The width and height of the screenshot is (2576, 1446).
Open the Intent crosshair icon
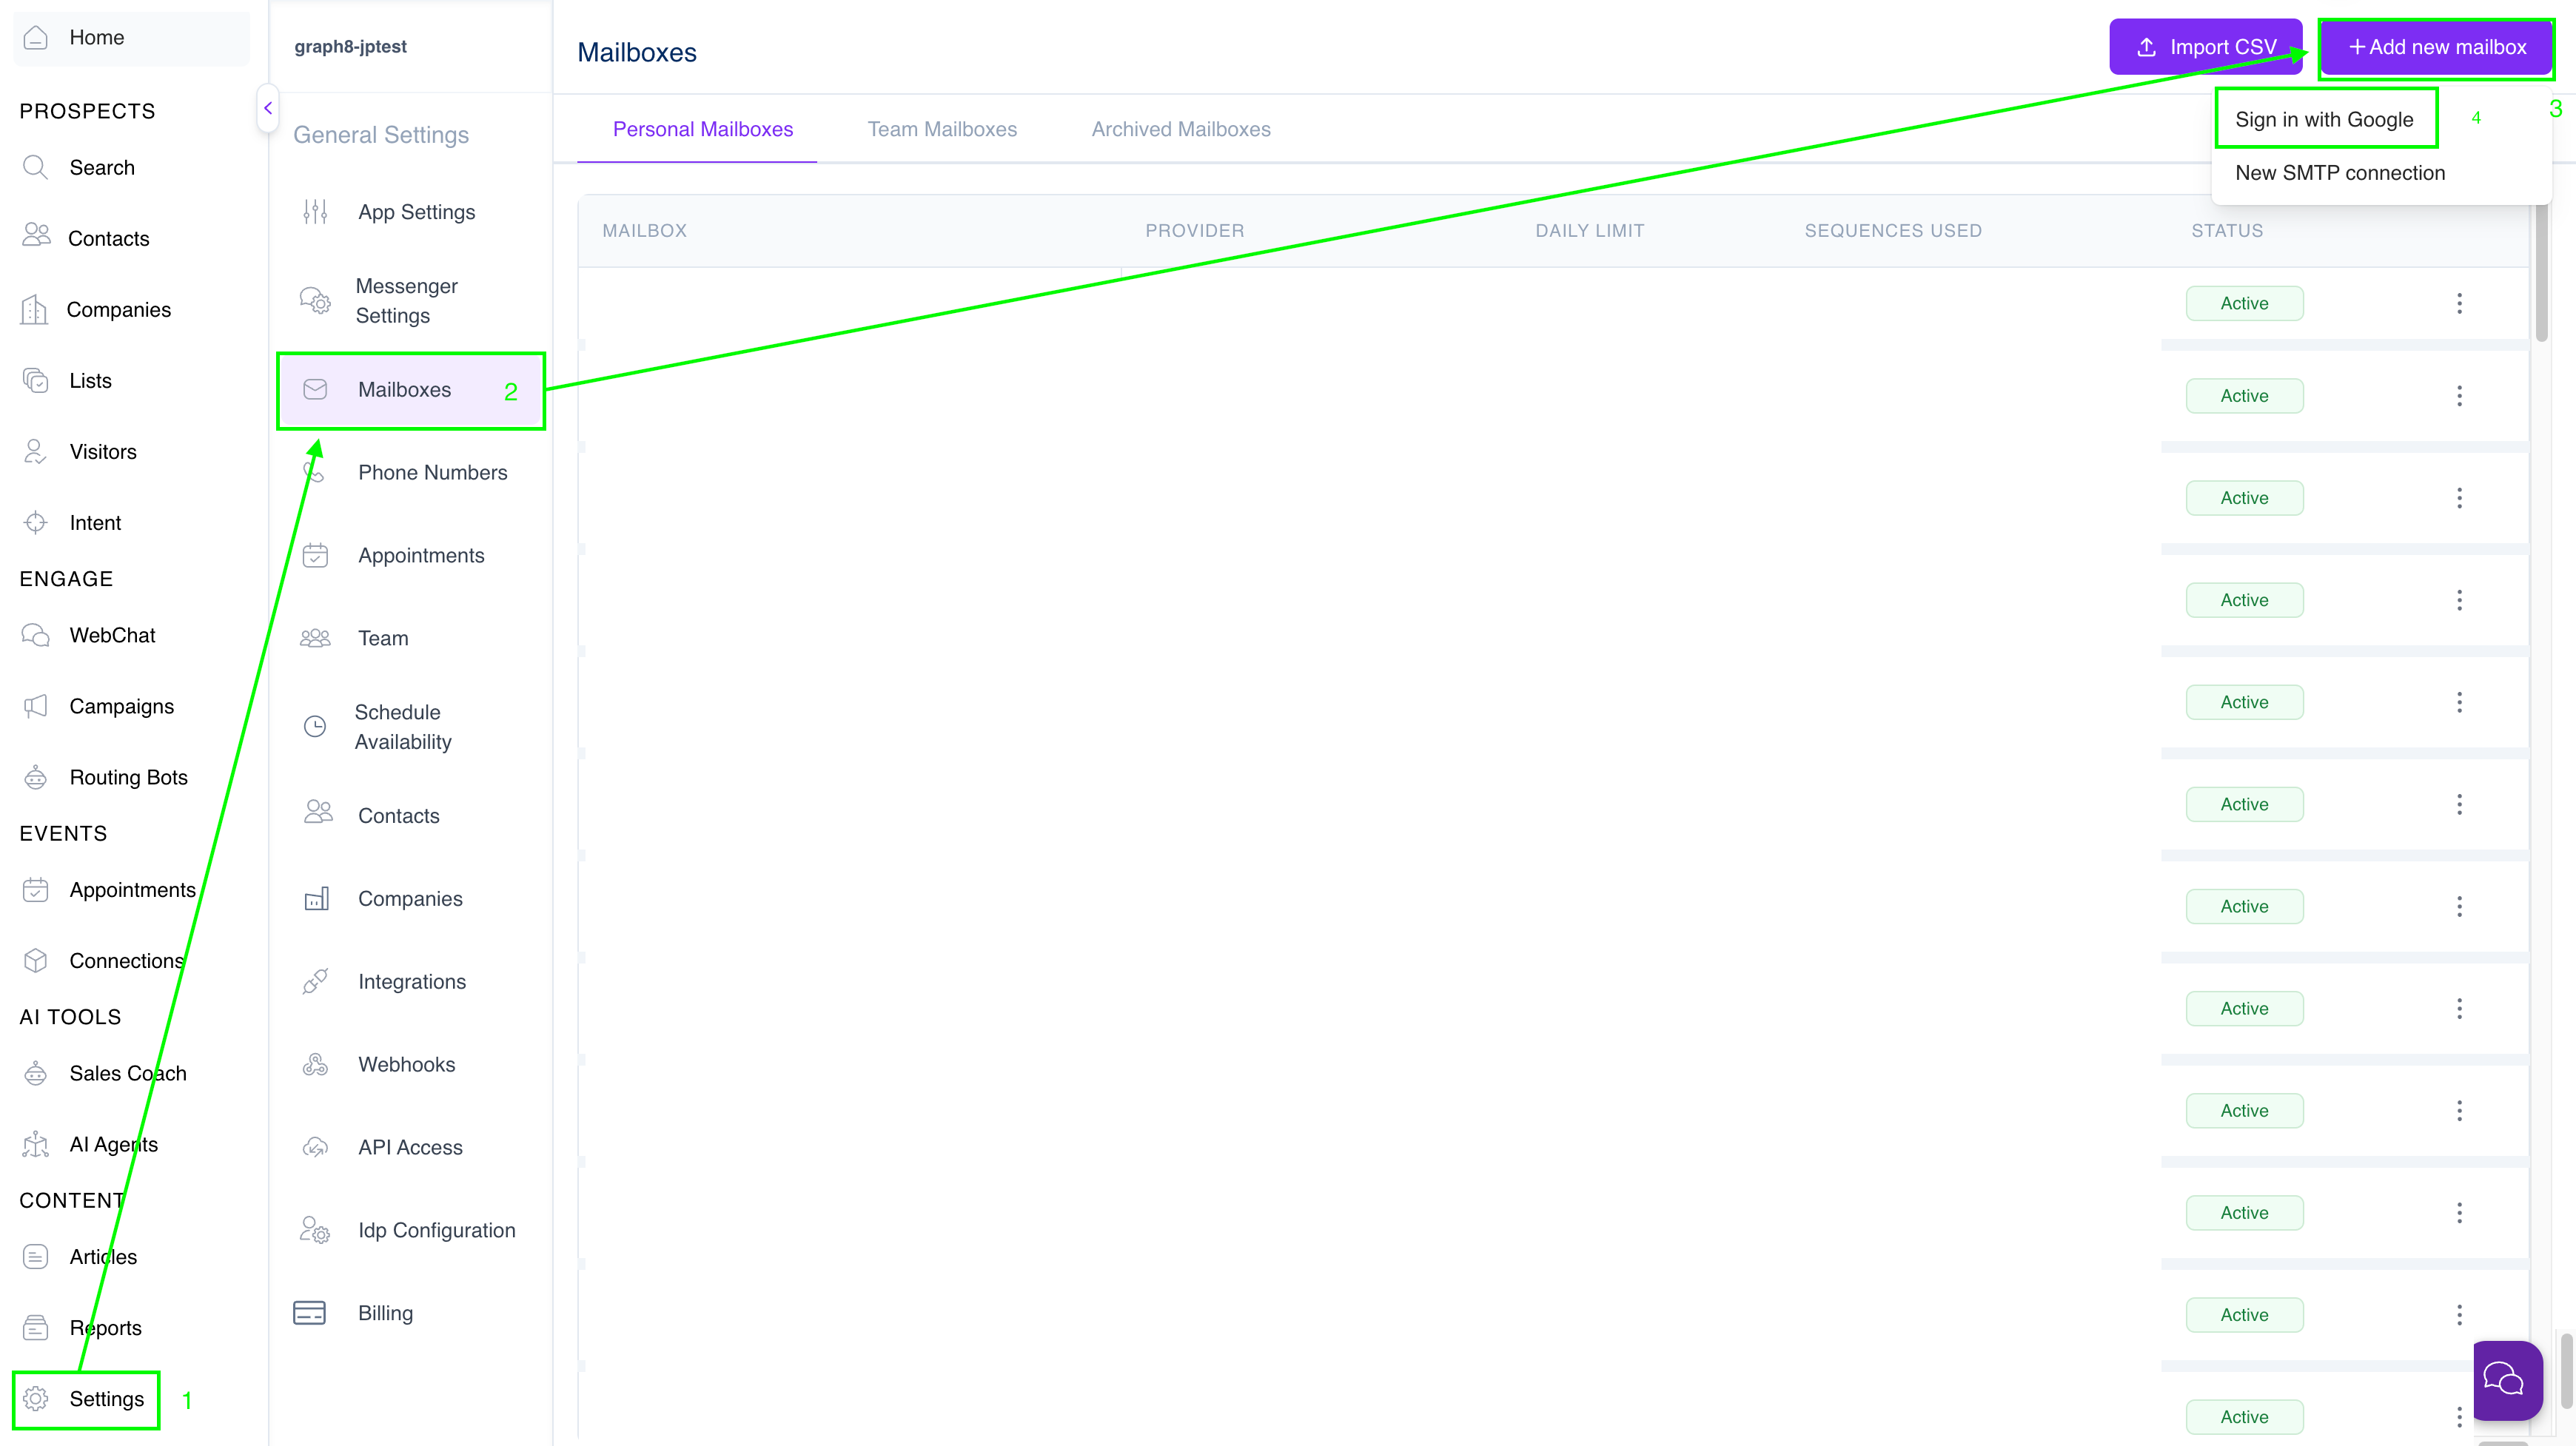pos(36,522)
